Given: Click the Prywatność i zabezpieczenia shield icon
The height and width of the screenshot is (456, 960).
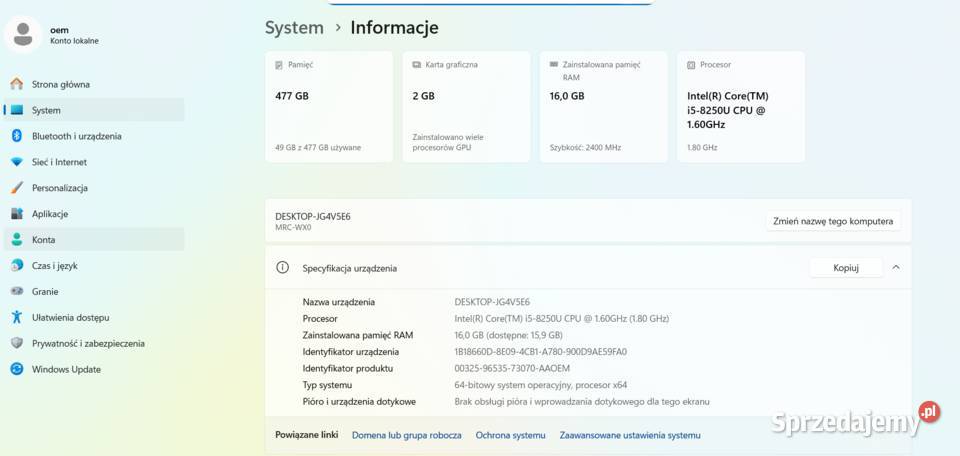Looking at the screenshot, I should click(17, 343).
